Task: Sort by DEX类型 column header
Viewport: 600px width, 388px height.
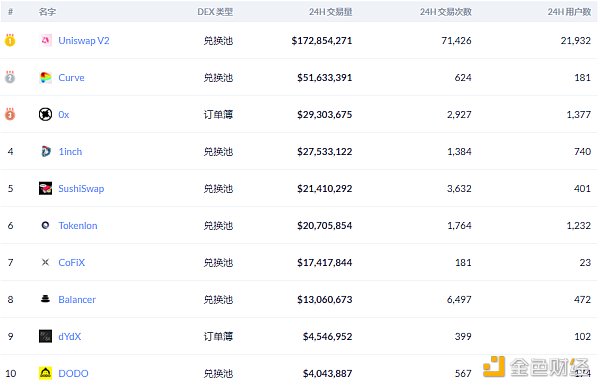Action: tap(215, 12)
